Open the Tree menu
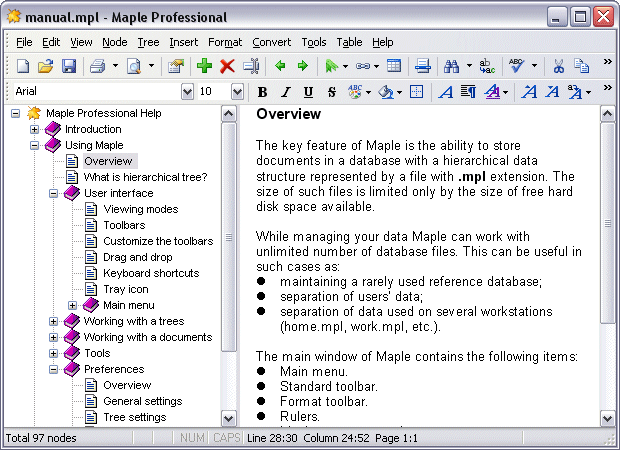 pyautogui.click(x=148, y=42)
